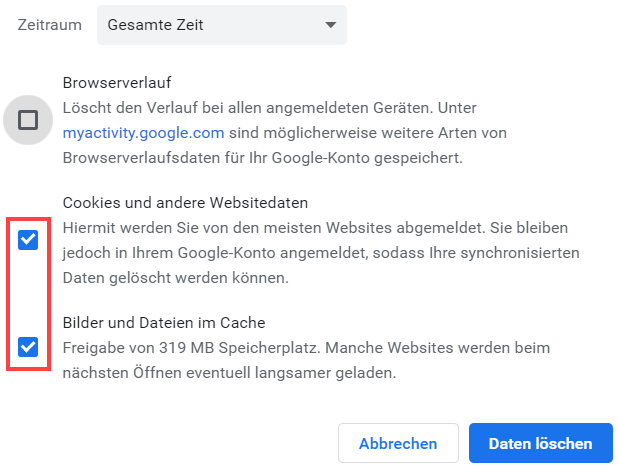Enable the Browserverlauf checkbox
This screenshot has width=619, height=471.
28,121
